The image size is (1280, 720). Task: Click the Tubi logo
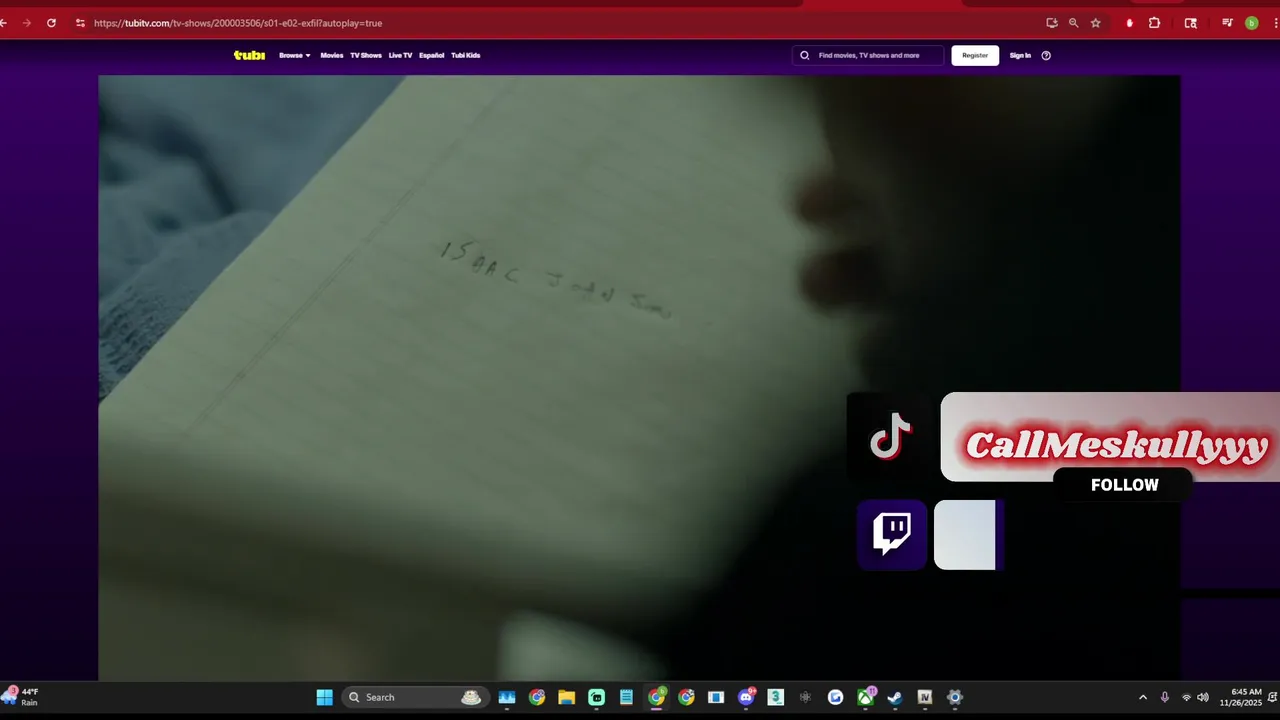click(249, 55)
